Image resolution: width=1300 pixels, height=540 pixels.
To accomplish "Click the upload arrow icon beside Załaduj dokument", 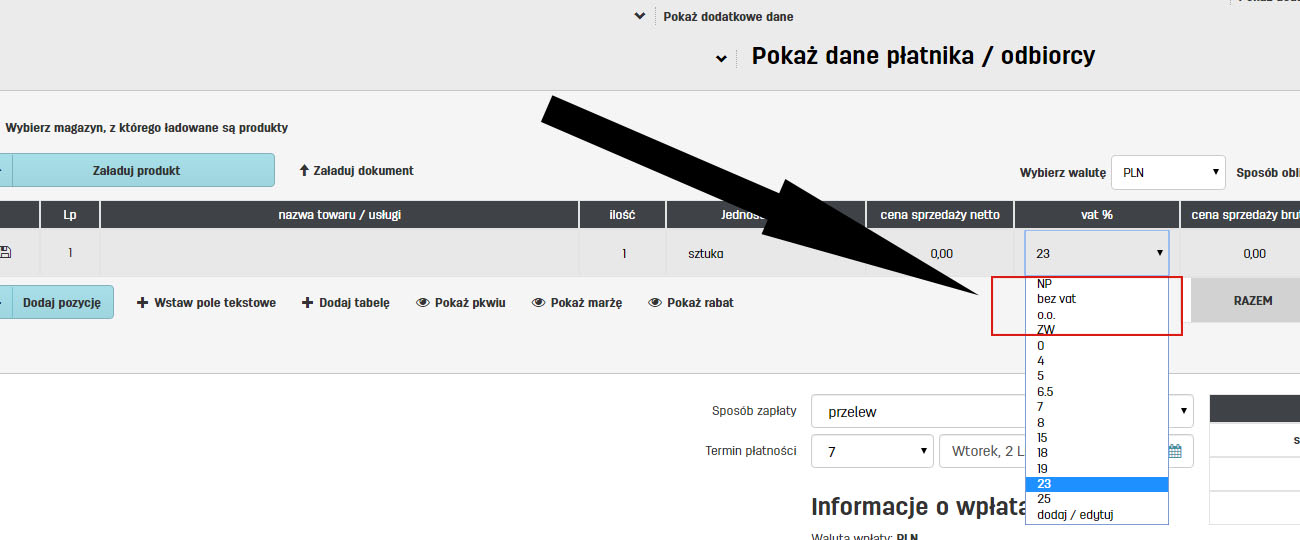I will click(304, 171).
